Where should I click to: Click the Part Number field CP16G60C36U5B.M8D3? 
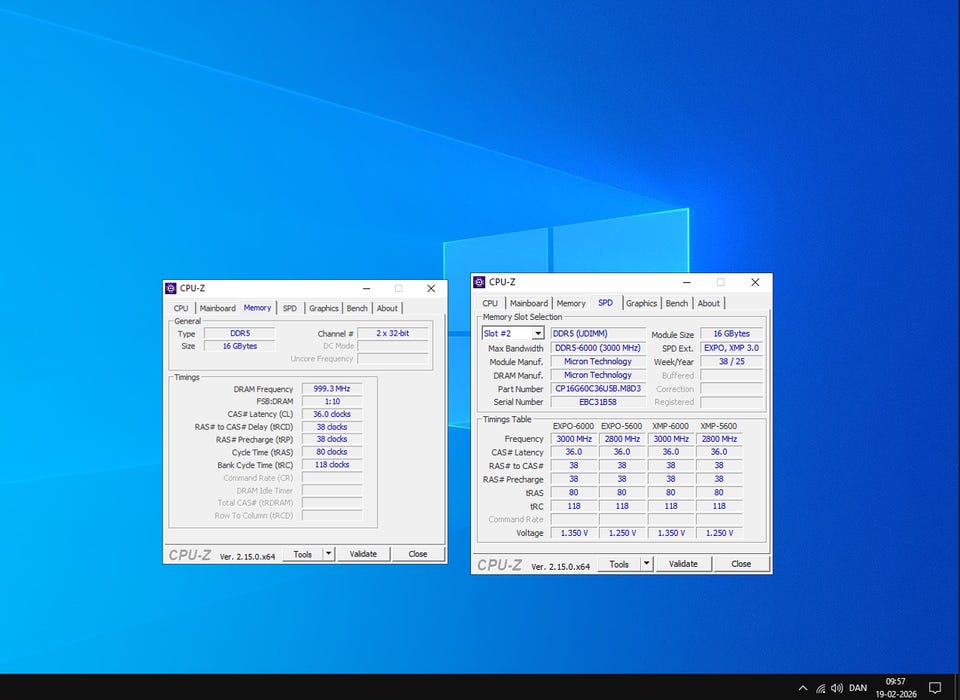[597, 389]
